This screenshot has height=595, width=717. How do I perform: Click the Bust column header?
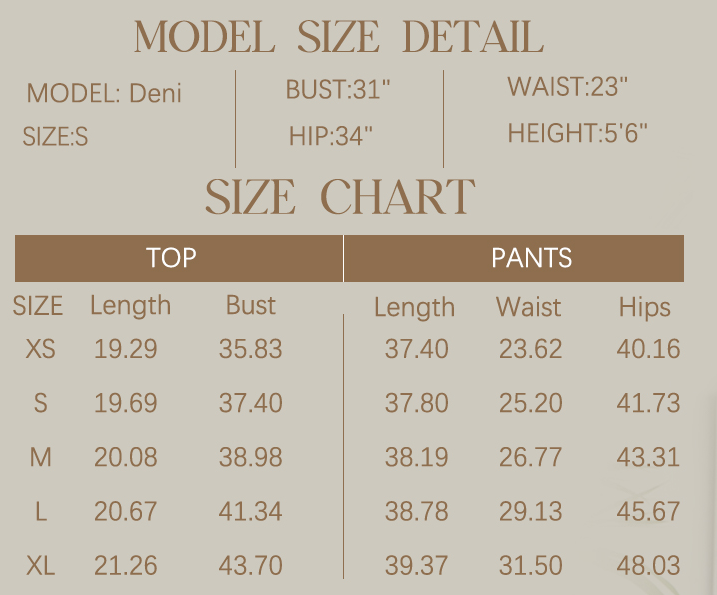click(x=250, y=305)
